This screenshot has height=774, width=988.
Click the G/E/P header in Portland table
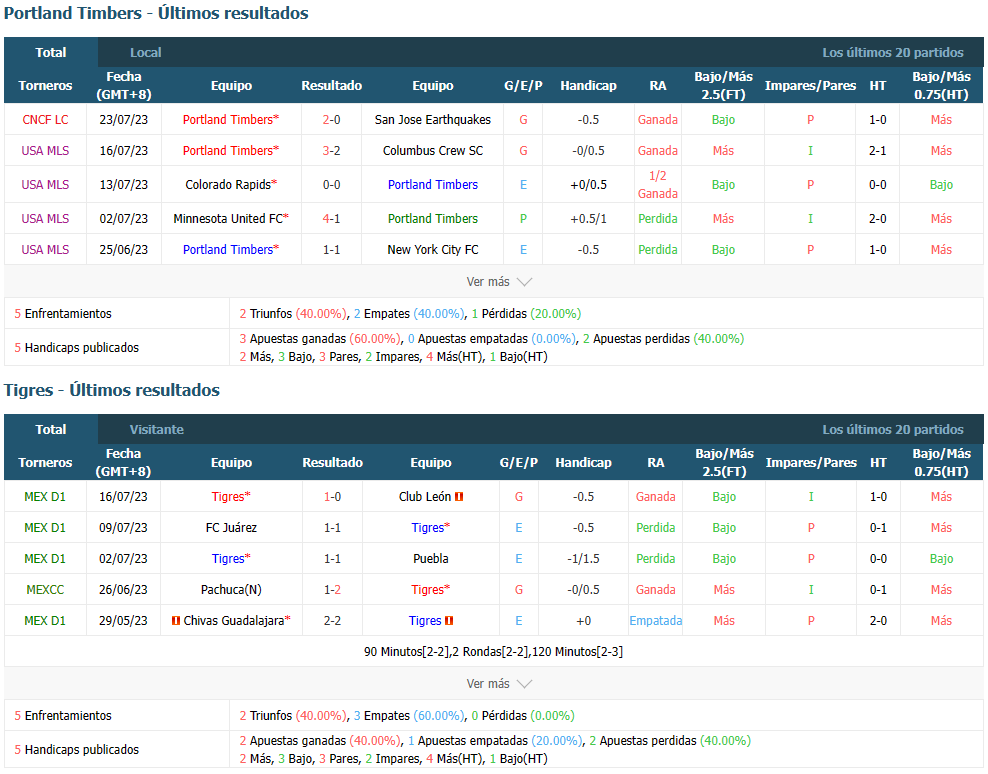[x=523, y=86]
